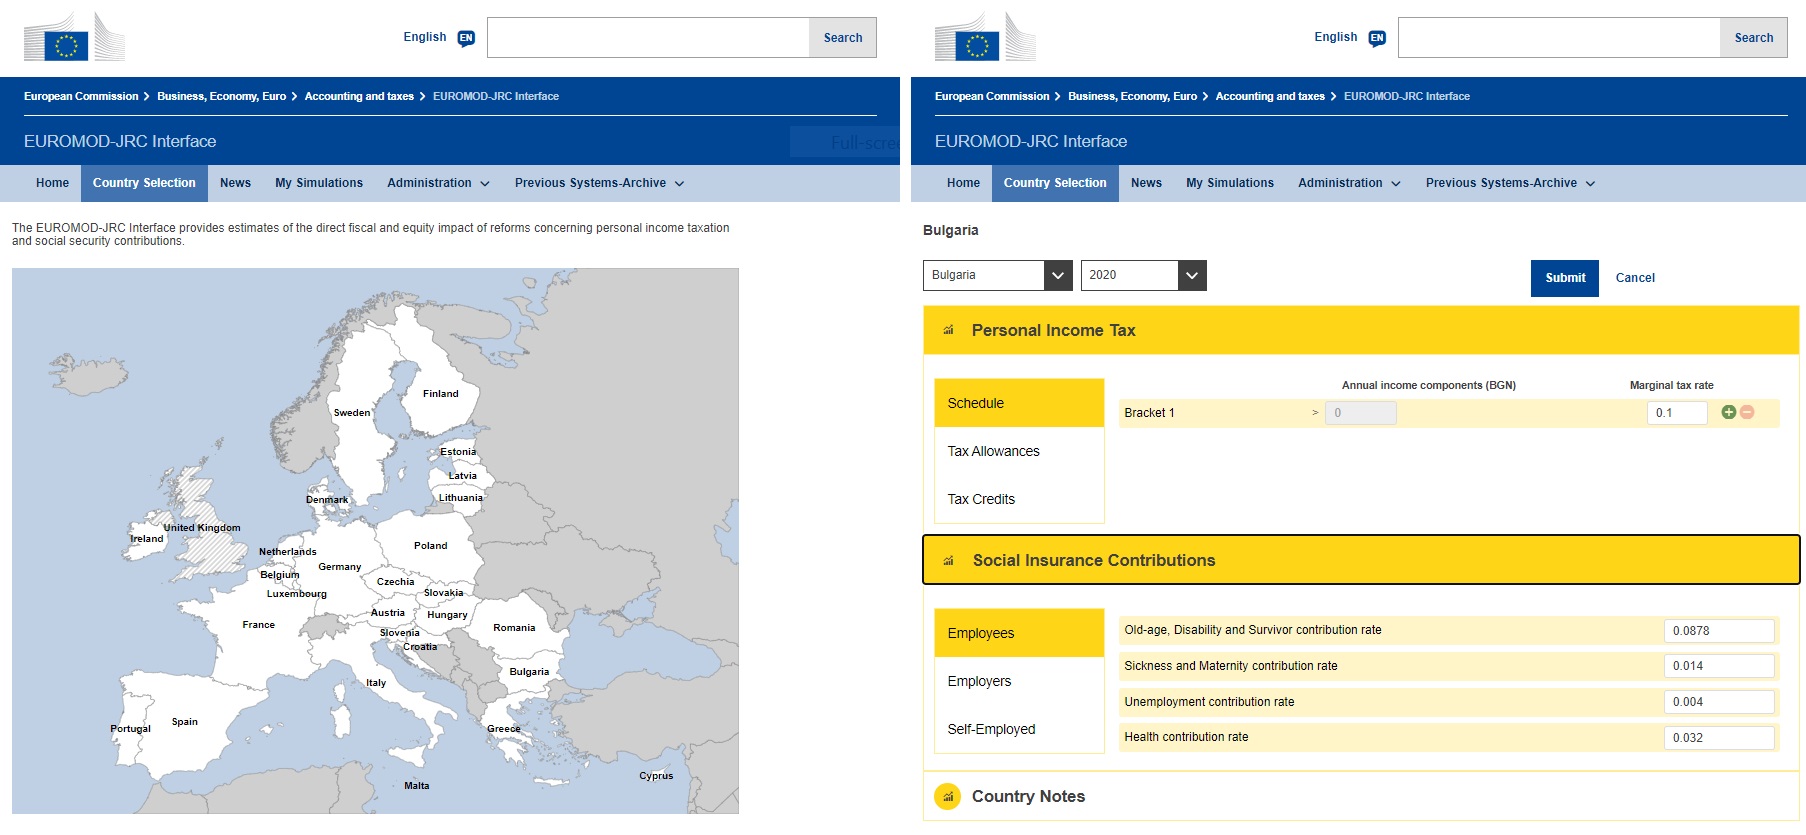Open News tab in right window
The width and height of the screenshot is (1806, 835).
[x=1146, y=183]
